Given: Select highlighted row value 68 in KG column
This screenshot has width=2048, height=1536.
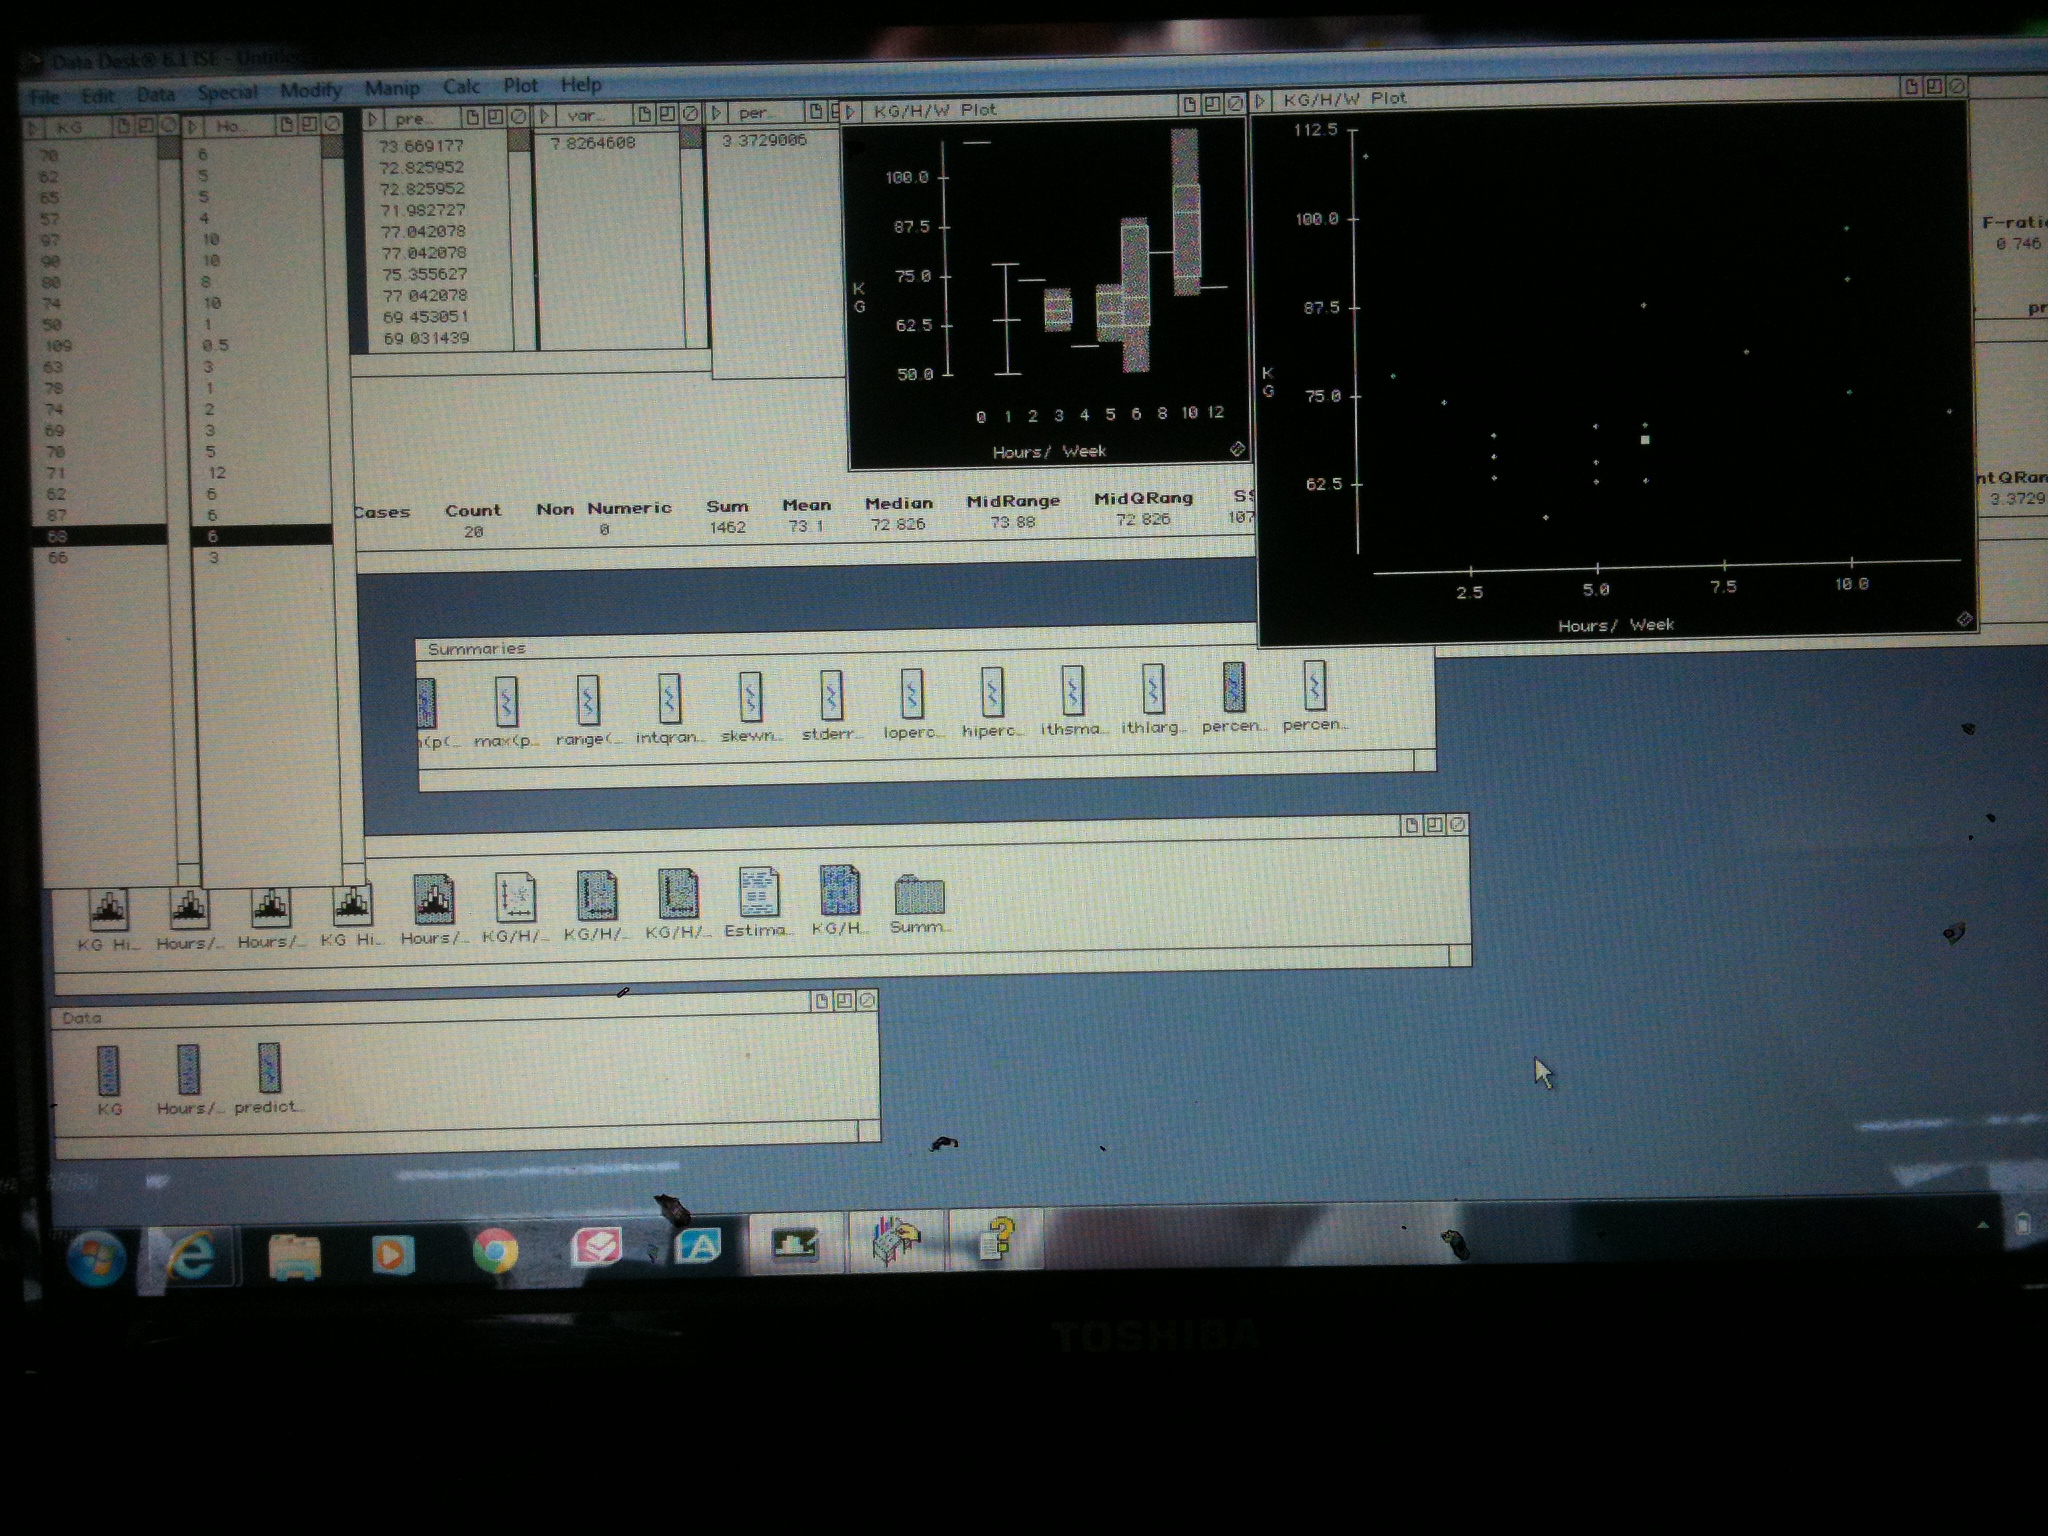Looking at the screenshot, I should click(x=58, y=536).
